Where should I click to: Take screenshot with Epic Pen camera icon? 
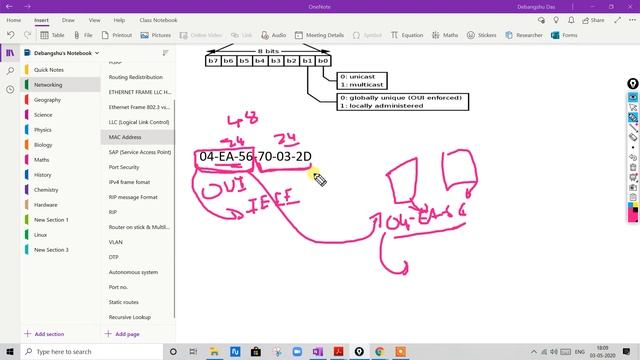633,187
